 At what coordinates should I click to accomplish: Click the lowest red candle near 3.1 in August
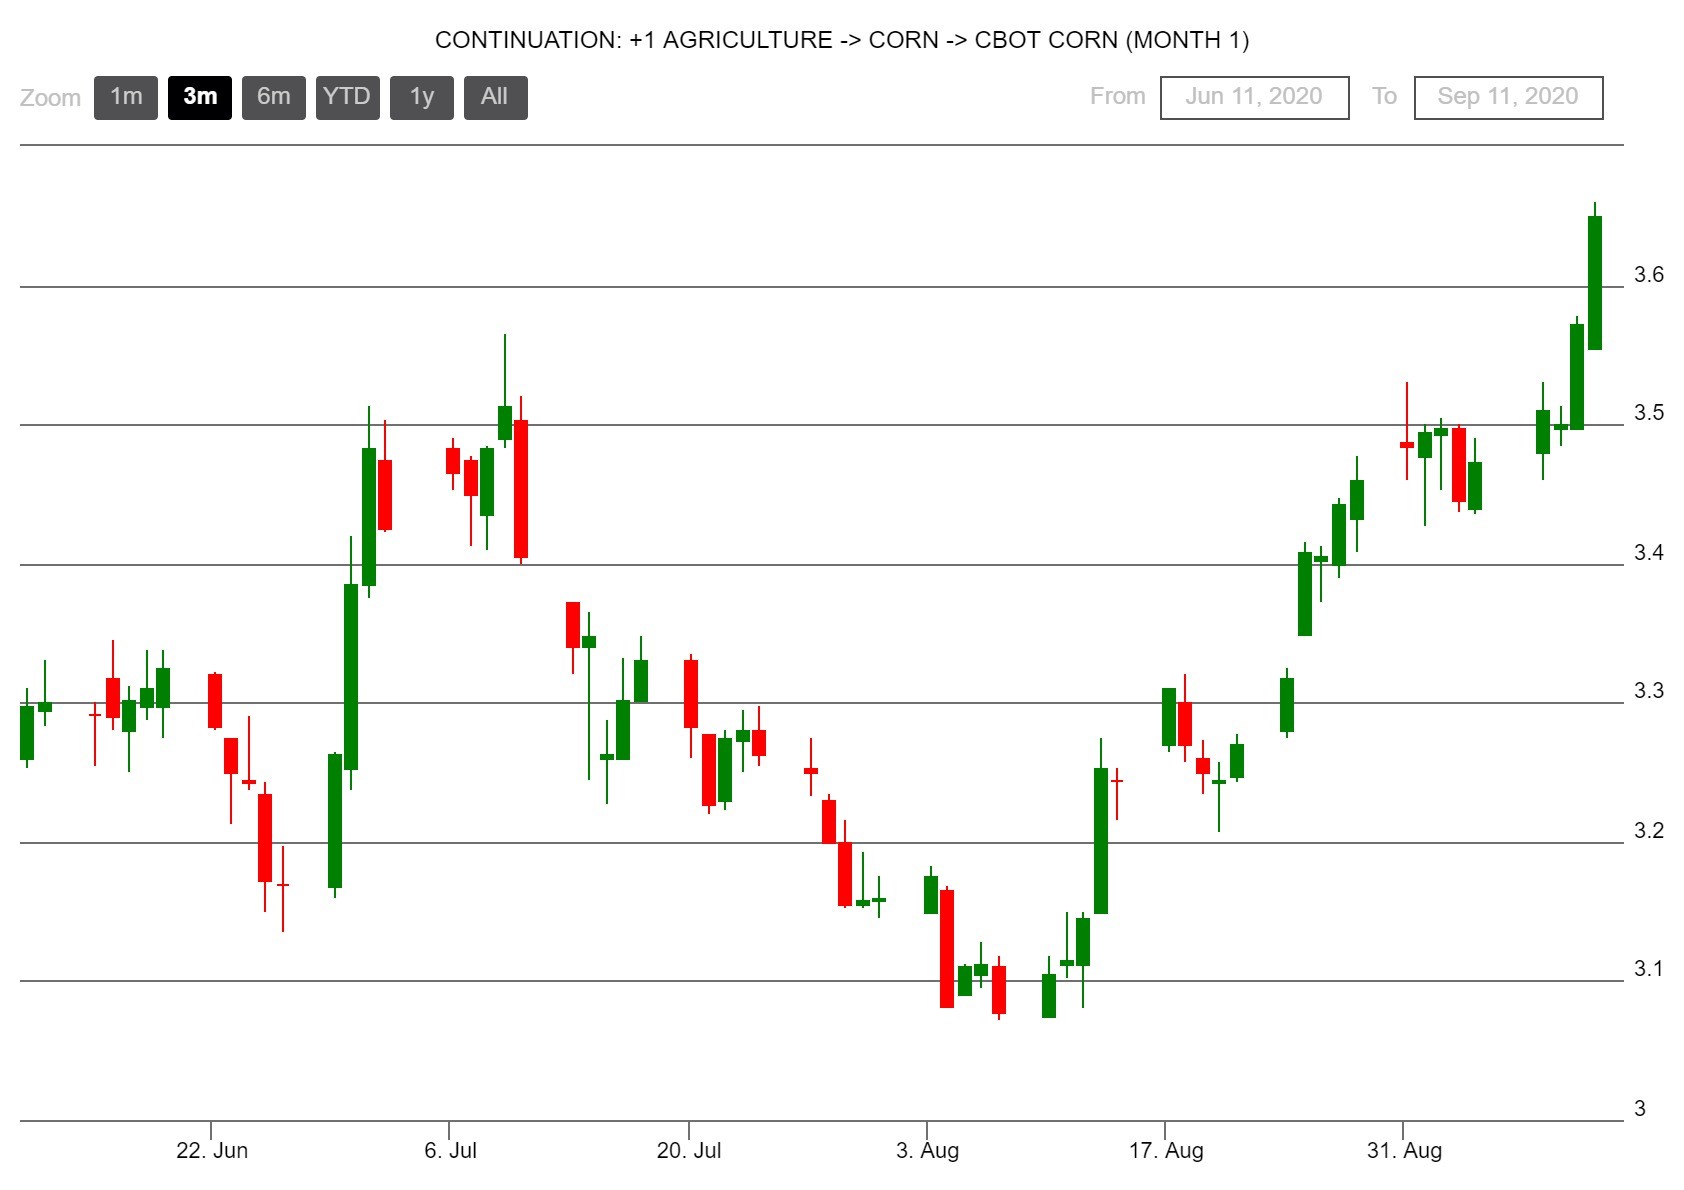tap(999, 990)
